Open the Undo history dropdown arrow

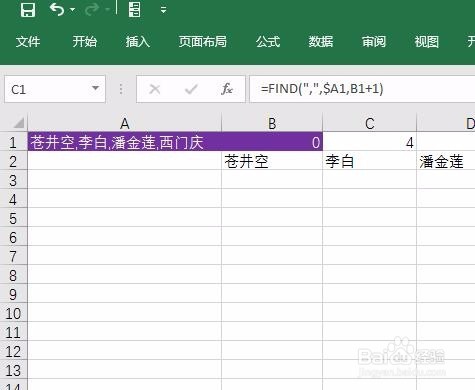72,10
